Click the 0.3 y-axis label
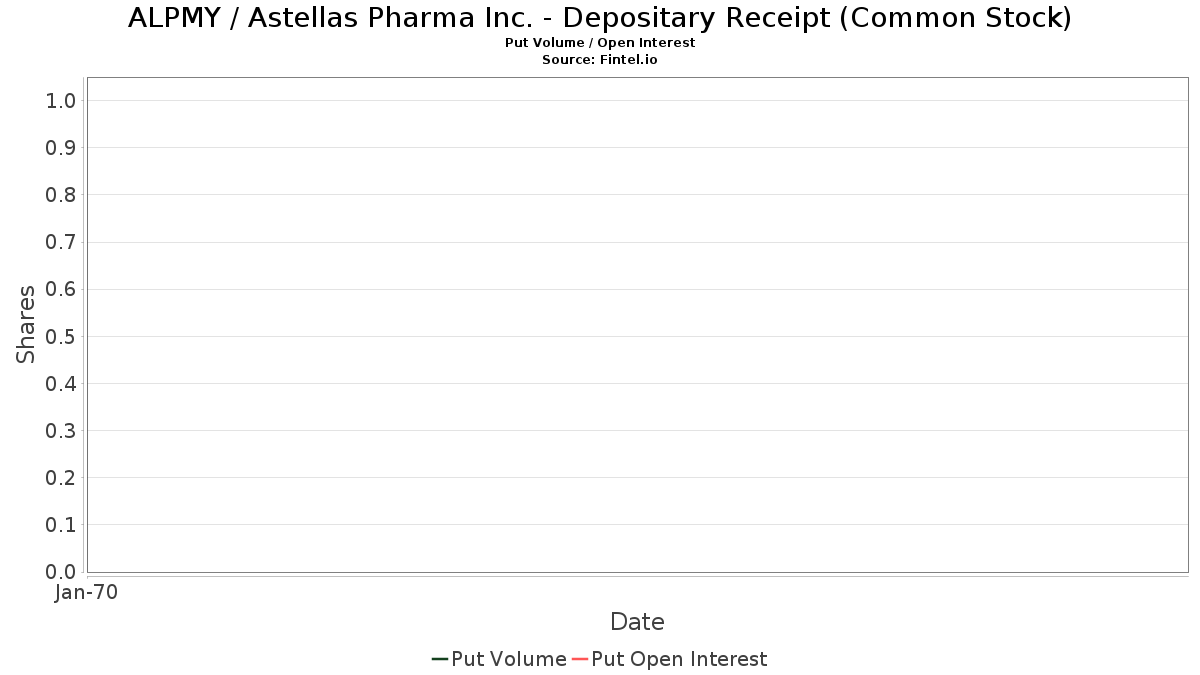Viewport: 1200px width, 675px height. pyautogui.click(x=61, y=430)
